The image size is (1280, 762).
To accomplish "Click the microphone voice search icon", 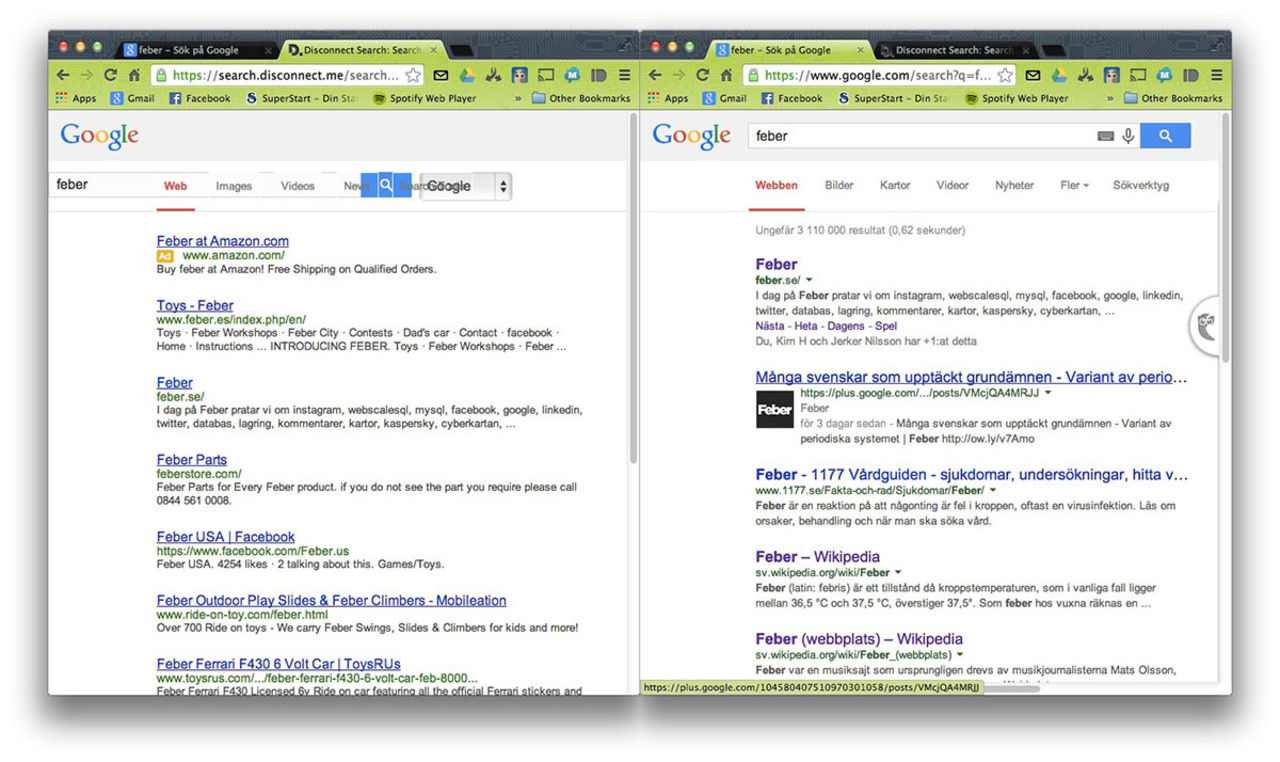I will click(1128, 136).
